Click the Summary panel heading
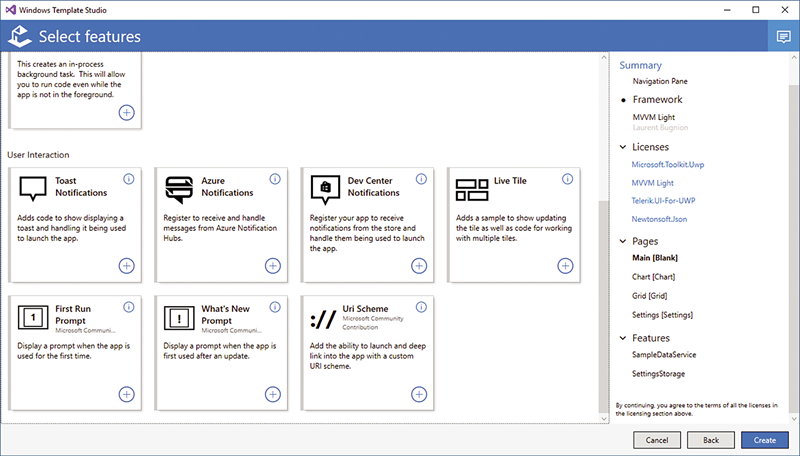 (x=640, y=65)
